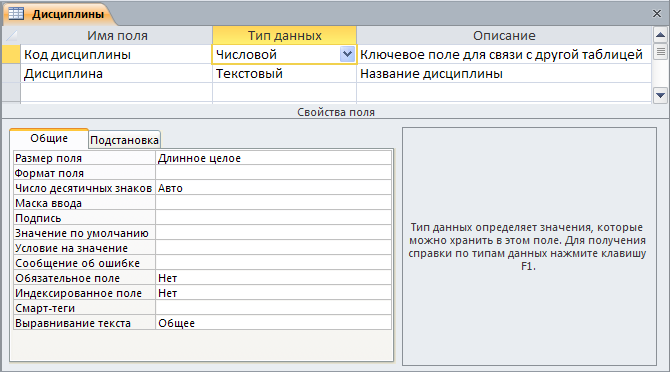Click the Название дисциплины description cell
This screenshot has height=372, width=670.
tap(504, 73)
